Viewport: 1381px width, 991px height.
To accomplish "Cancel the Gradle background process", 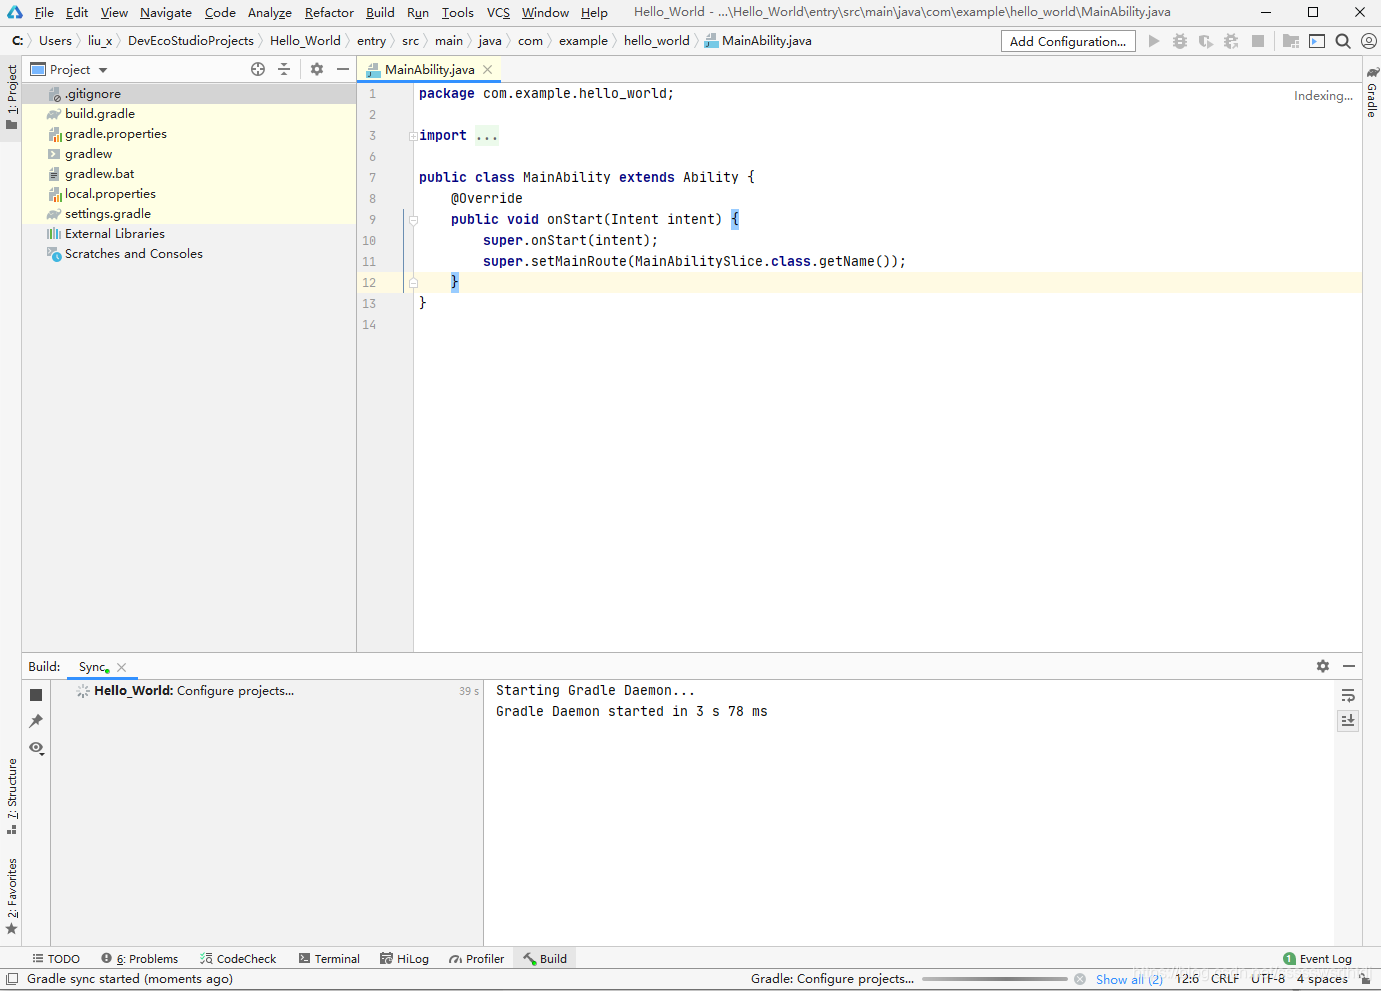I will point(1080,979).
